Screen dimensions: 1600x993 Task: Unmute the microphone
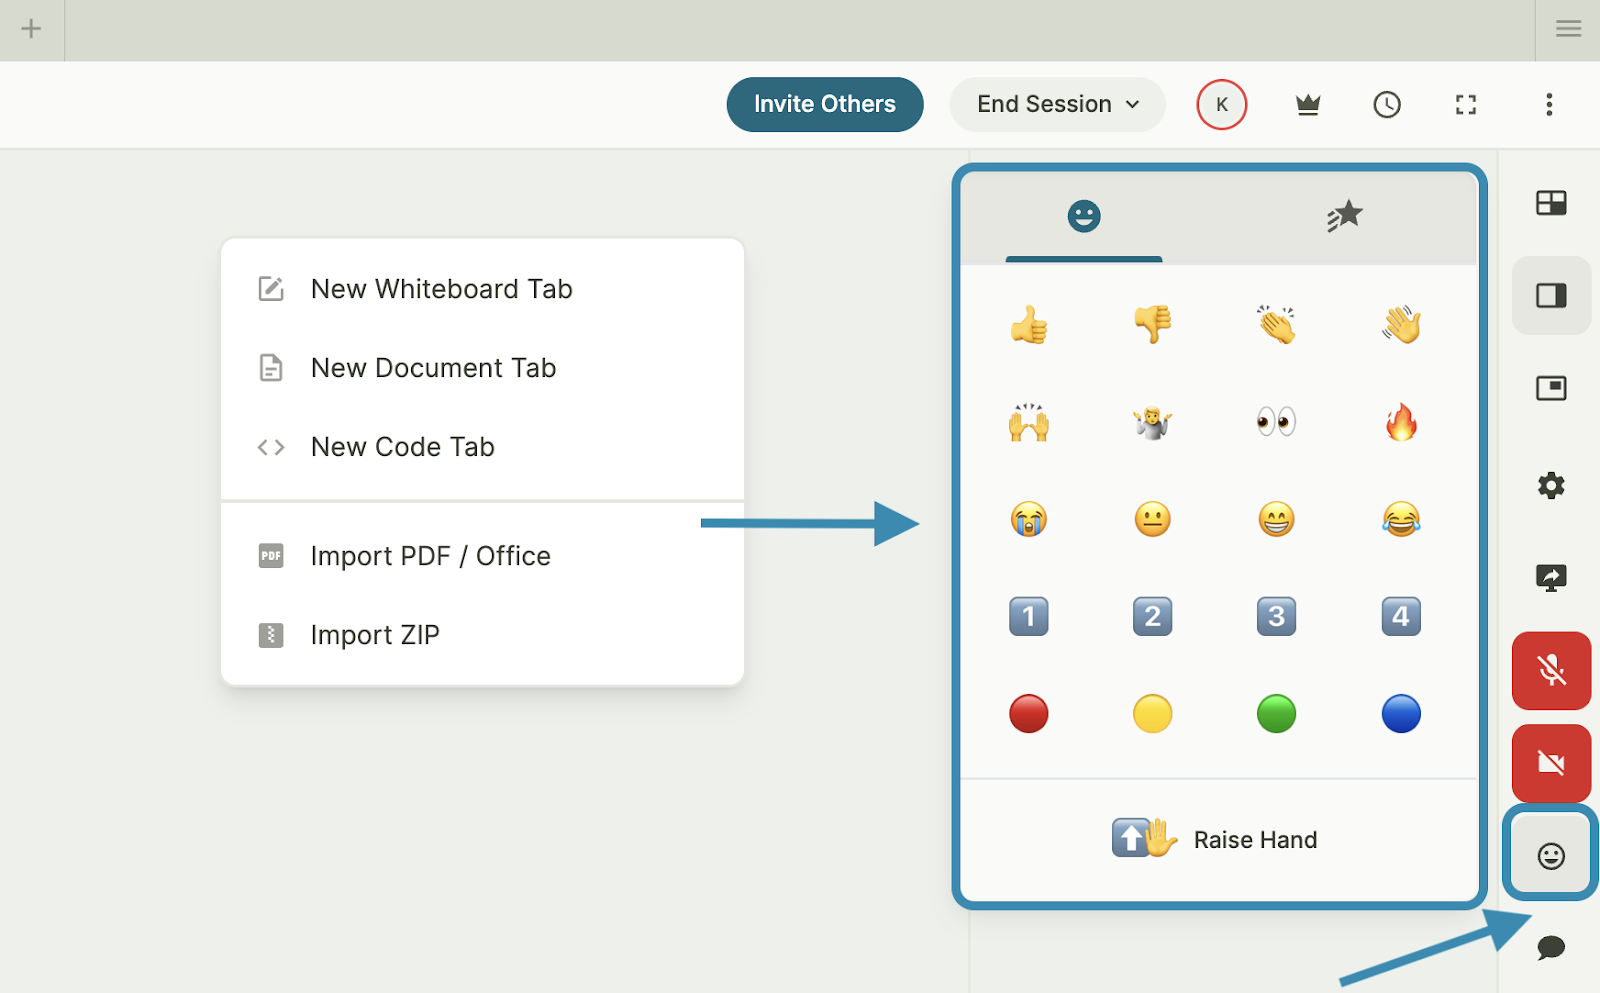[x=1550, y=670]
